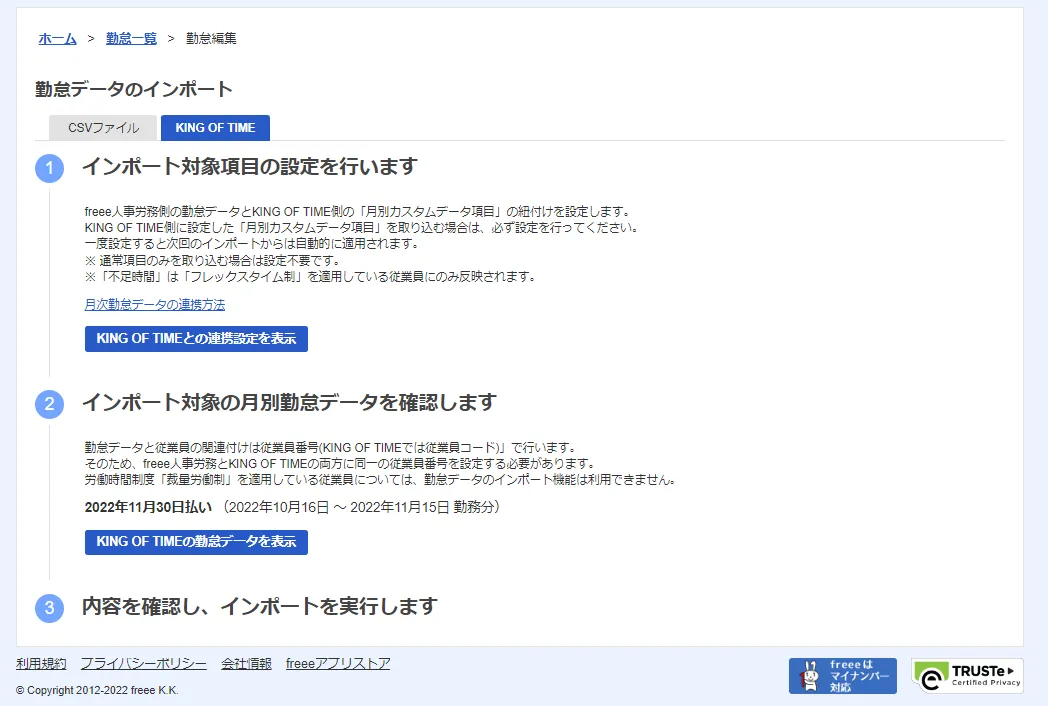Click KING OF TIMEの勤怠データを表示 button
1048x706 pixels.
click(x=196, y=542)
